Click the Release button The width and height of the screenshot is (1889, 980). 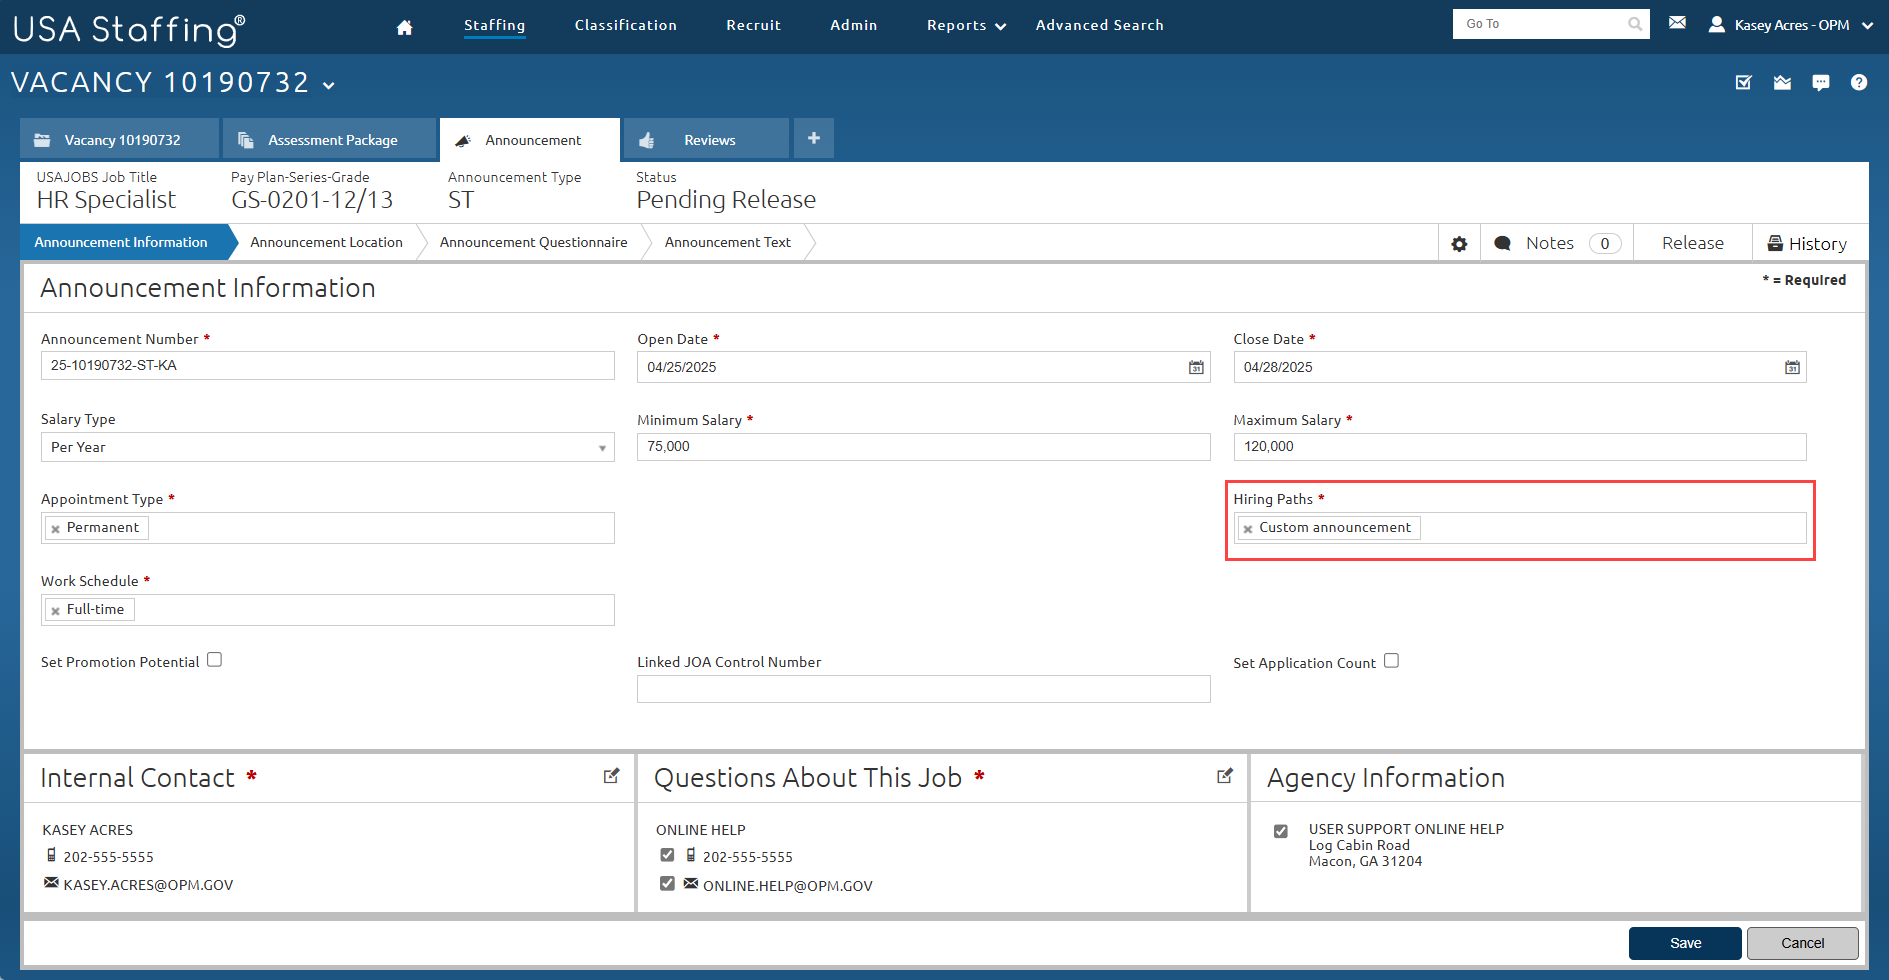pyautogui.click(x=1692, y=242)
